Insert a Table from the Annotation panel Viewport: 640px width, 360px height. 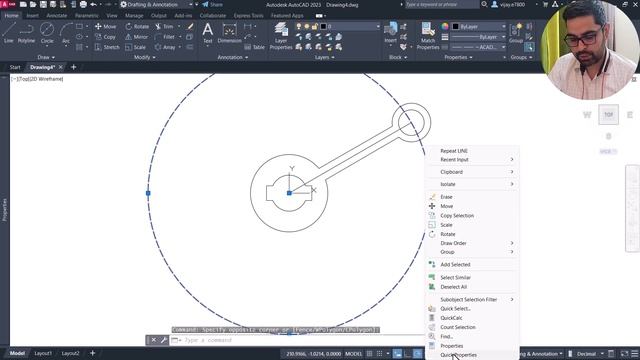255,47
